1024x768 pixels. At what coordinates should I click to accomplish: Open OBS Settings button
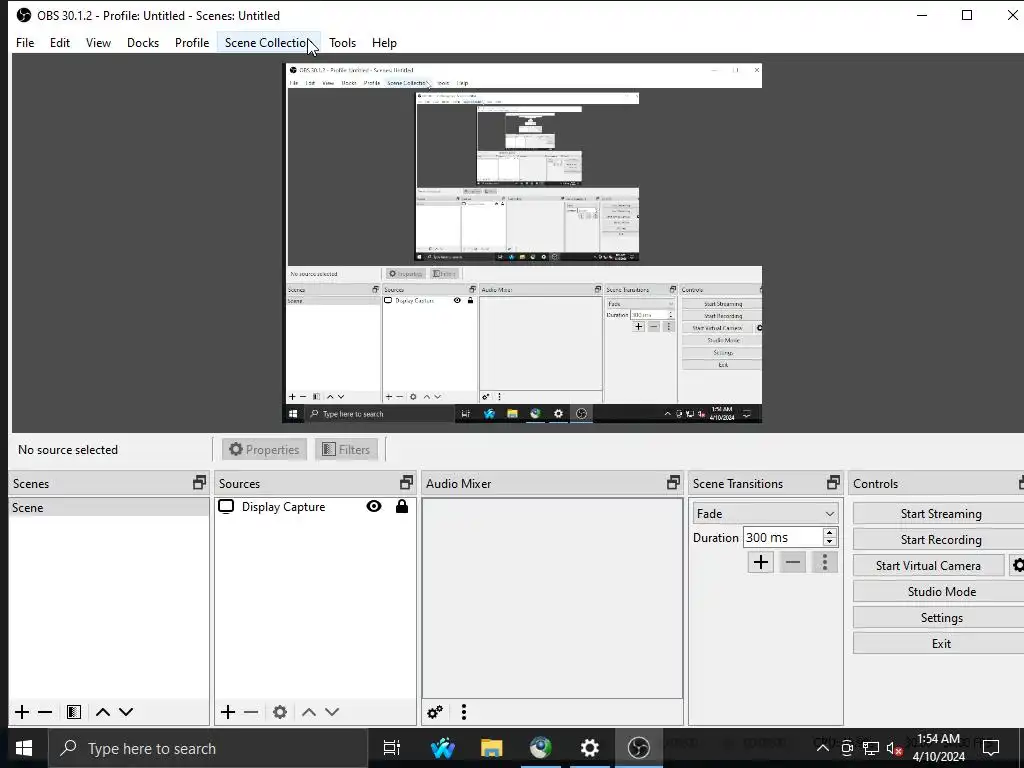click(x=940, y=618)
